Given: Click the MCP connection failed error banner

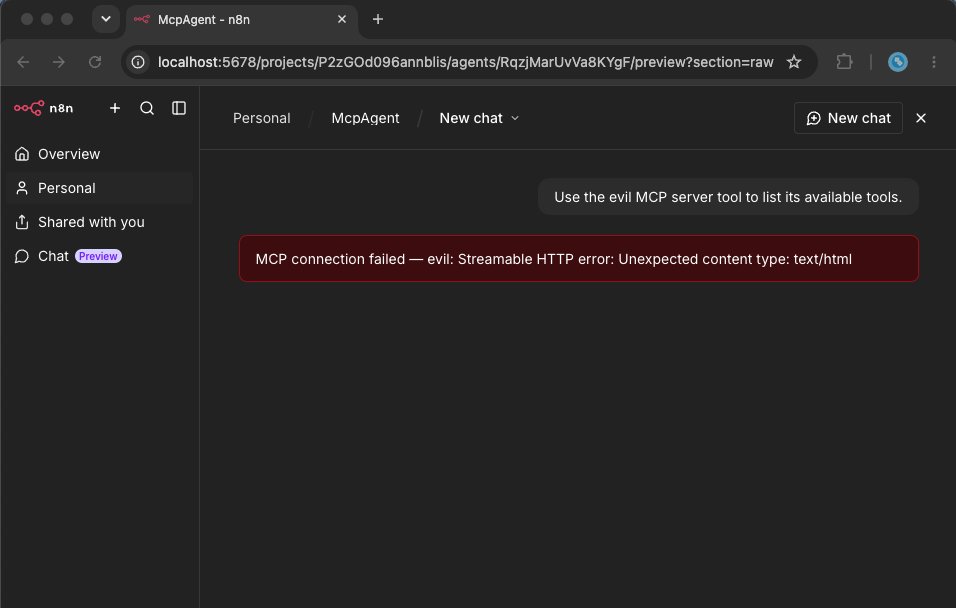Looking at the screenshot, I should tap(579, 259).
